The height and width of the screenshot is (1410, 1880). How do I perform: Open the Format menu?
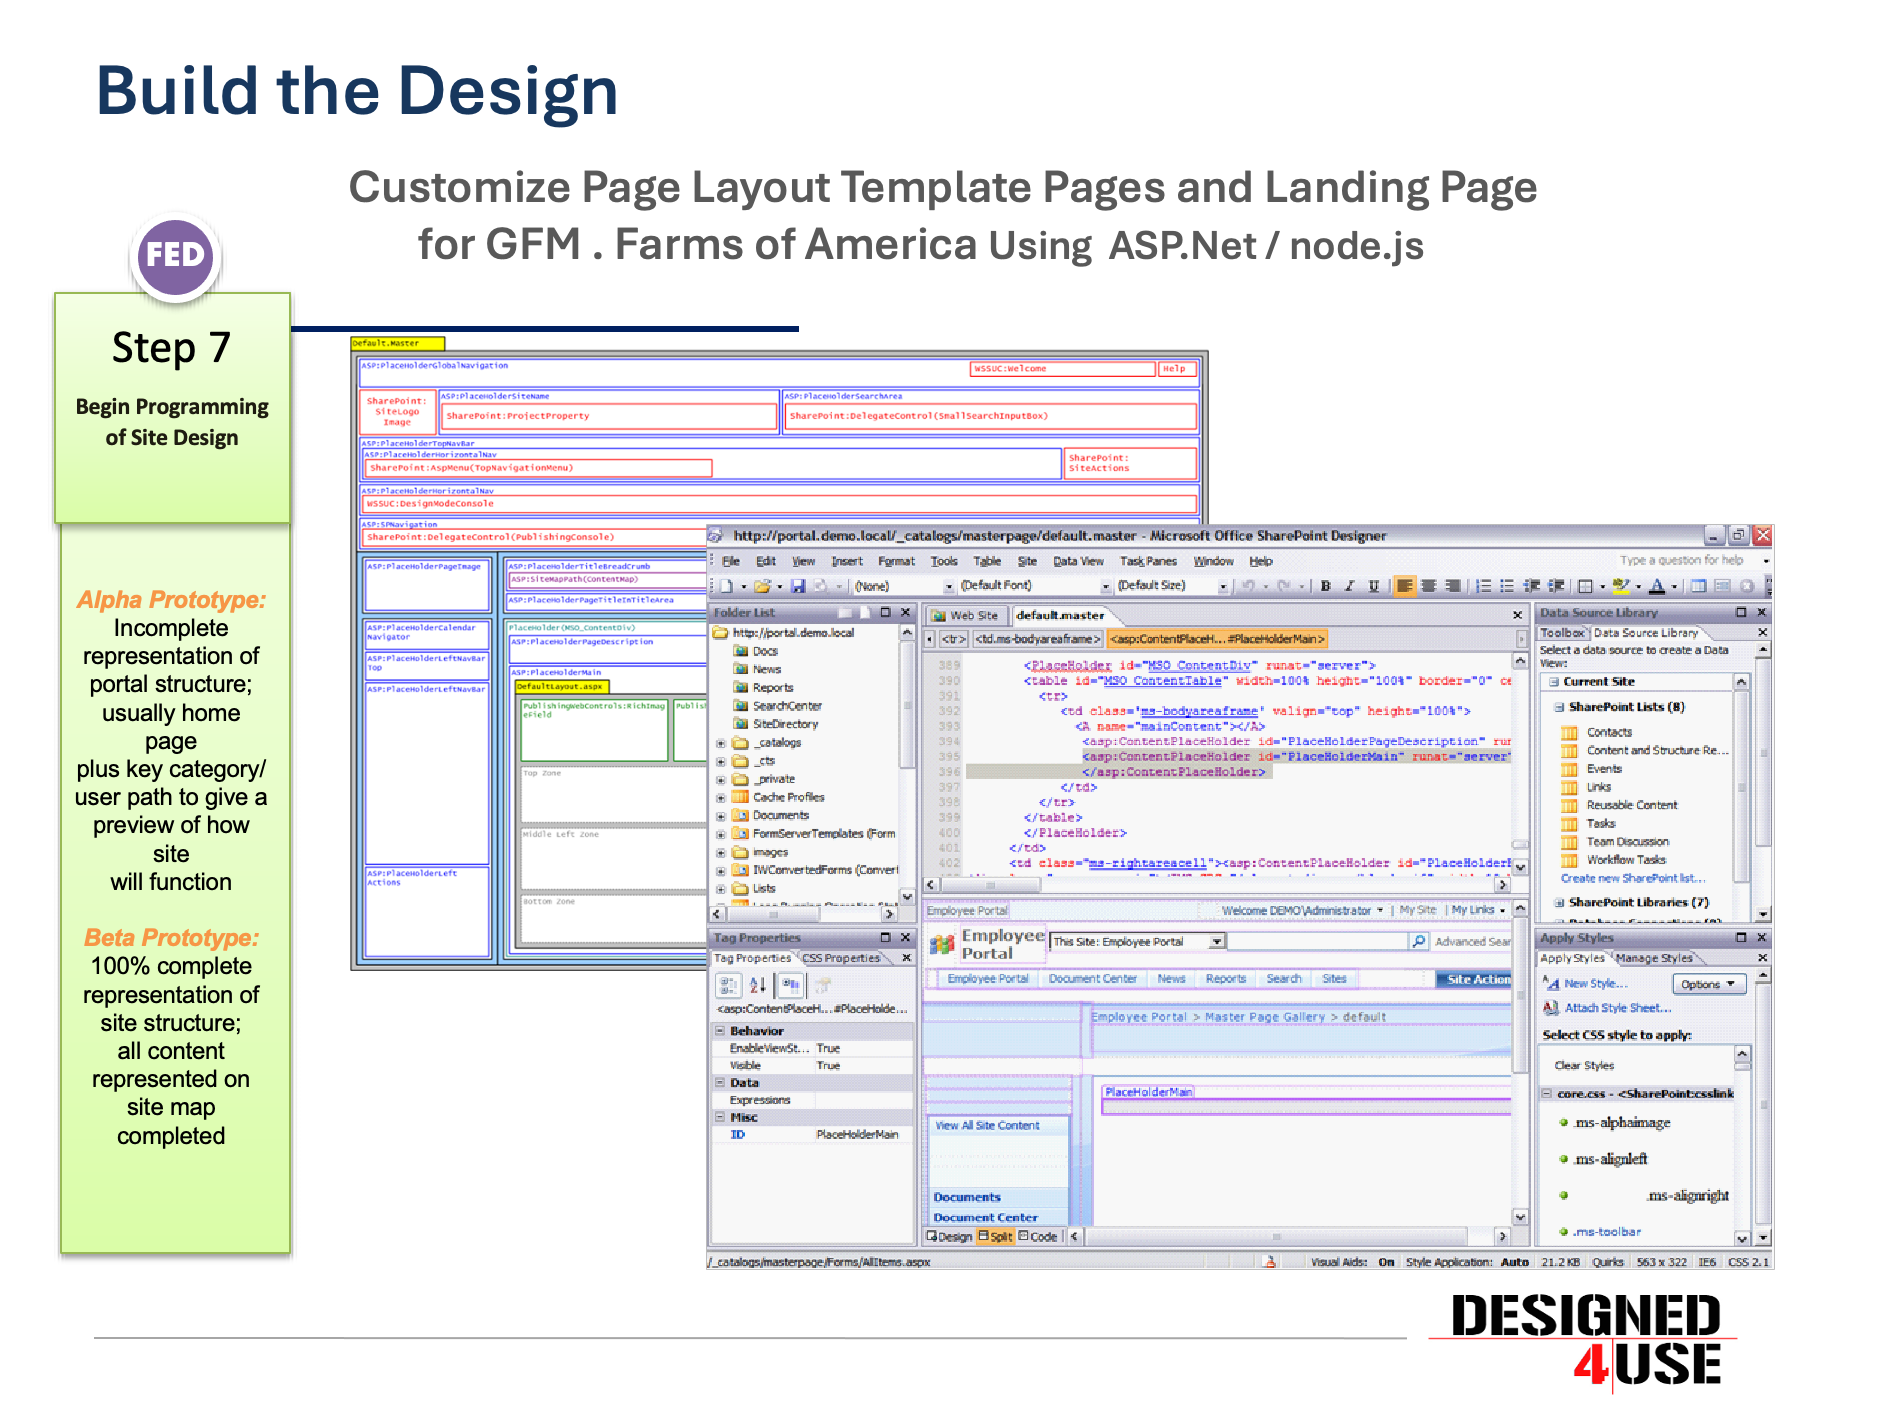(897, 562)
